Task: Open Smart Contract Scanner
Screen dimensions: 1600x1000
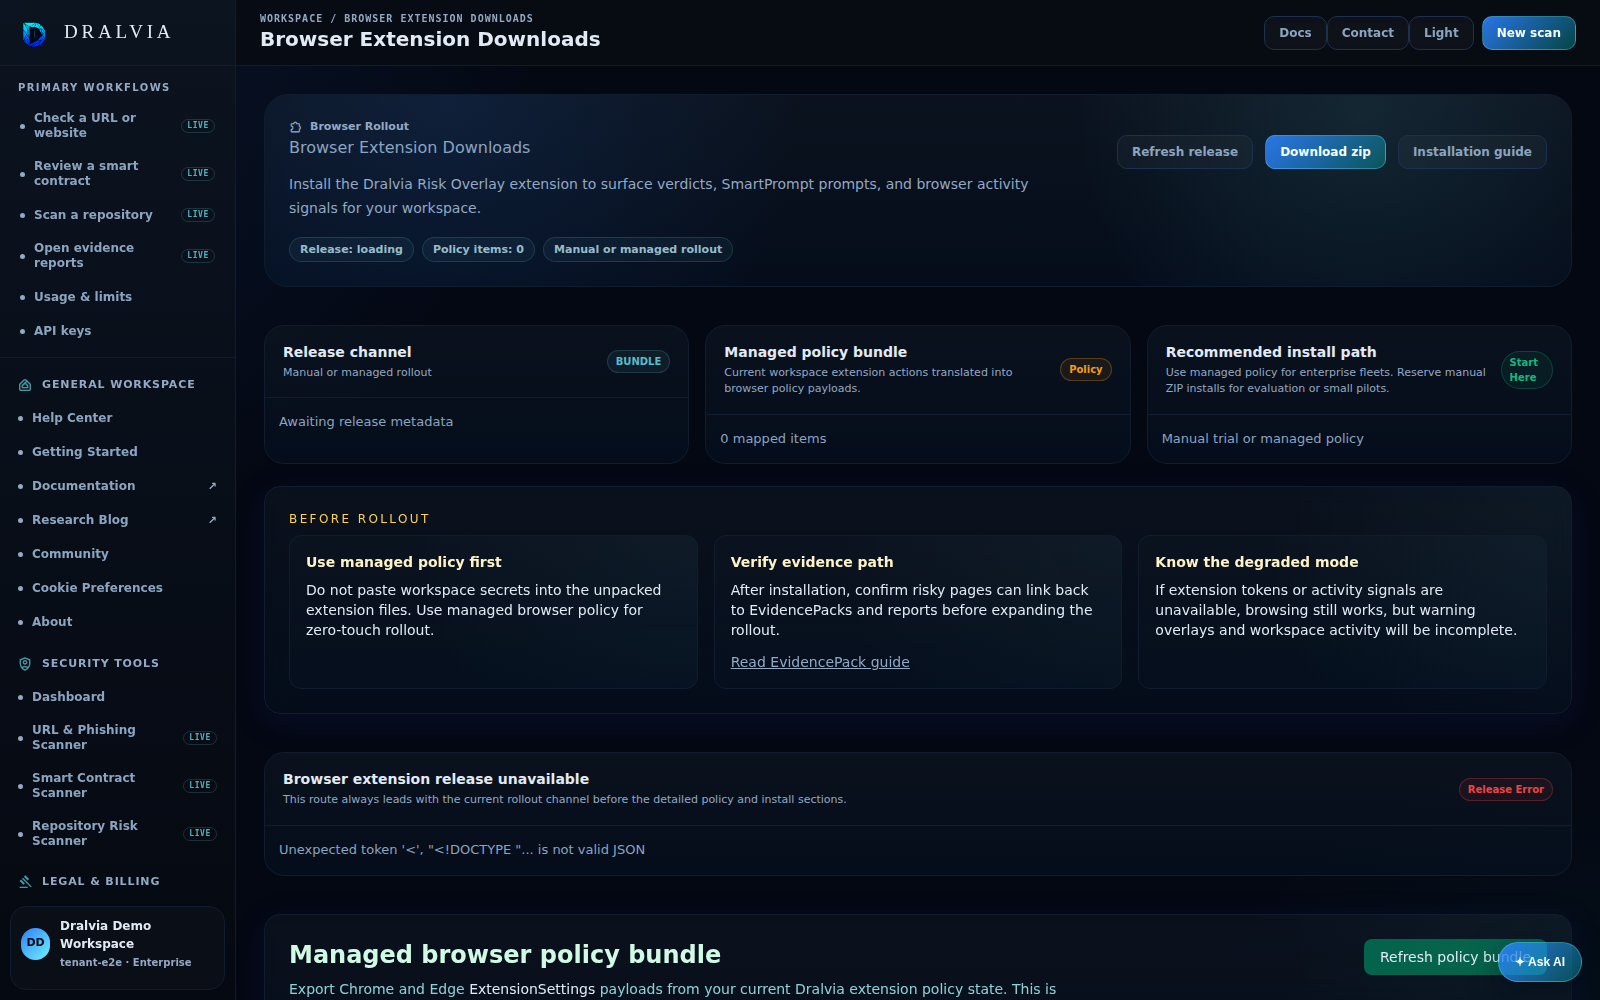Action: pyautogui.click(x=118, y=785)
